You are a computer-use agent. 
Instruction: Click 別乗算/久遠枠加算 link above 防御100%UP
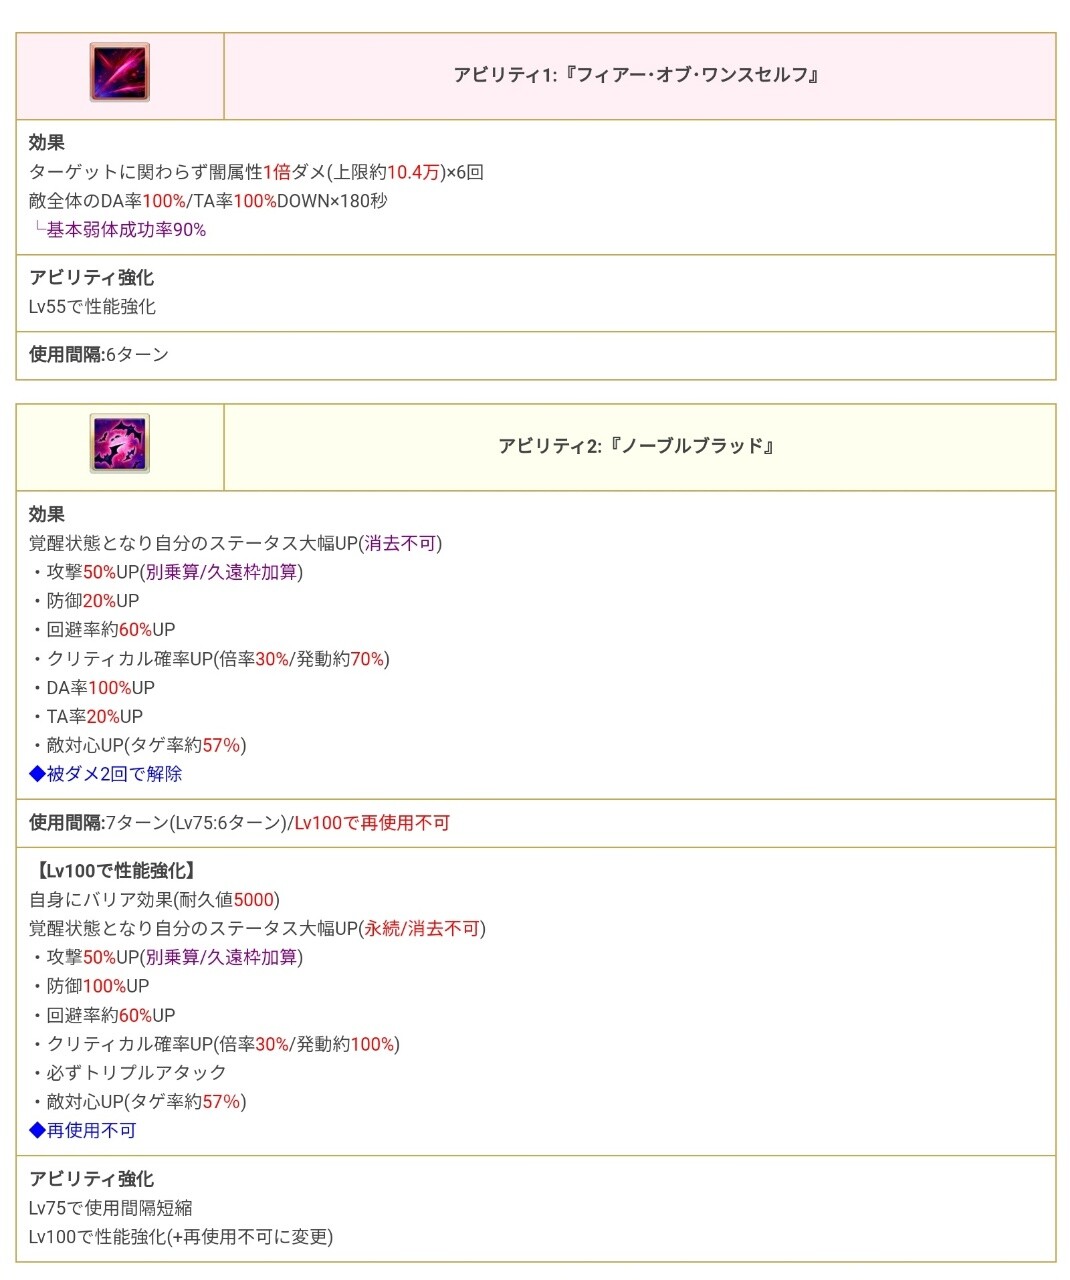pos(221,957)
